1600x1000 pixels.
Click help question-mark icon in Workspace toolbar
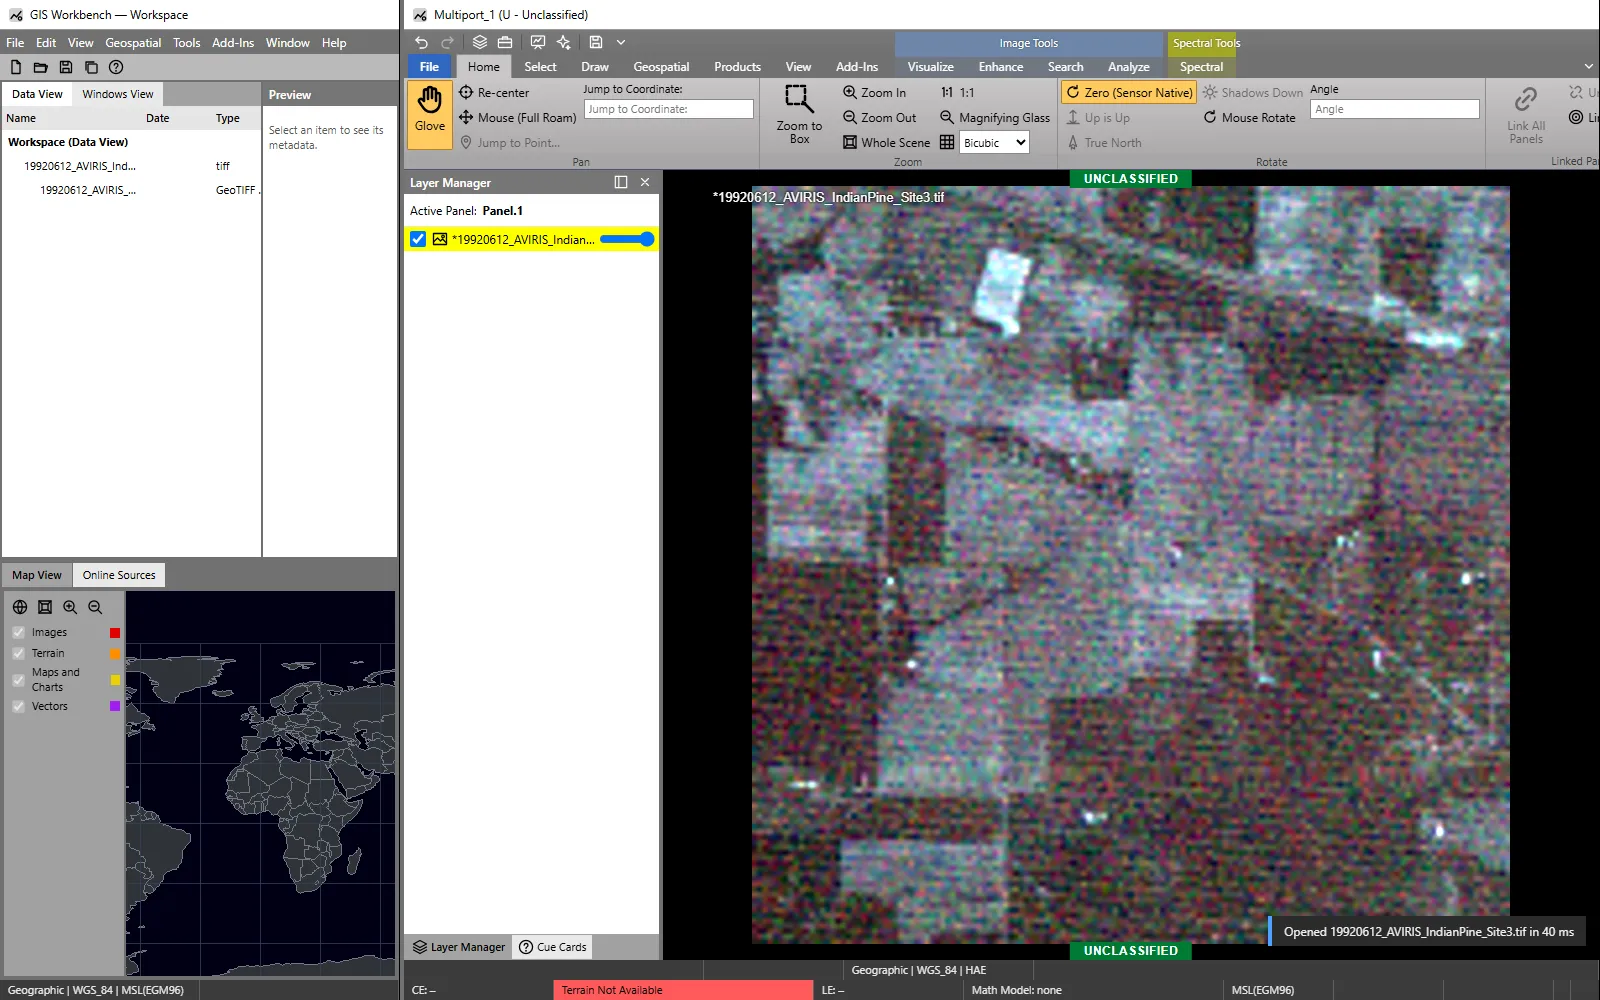pyautogui.click(x=116, y=67)
